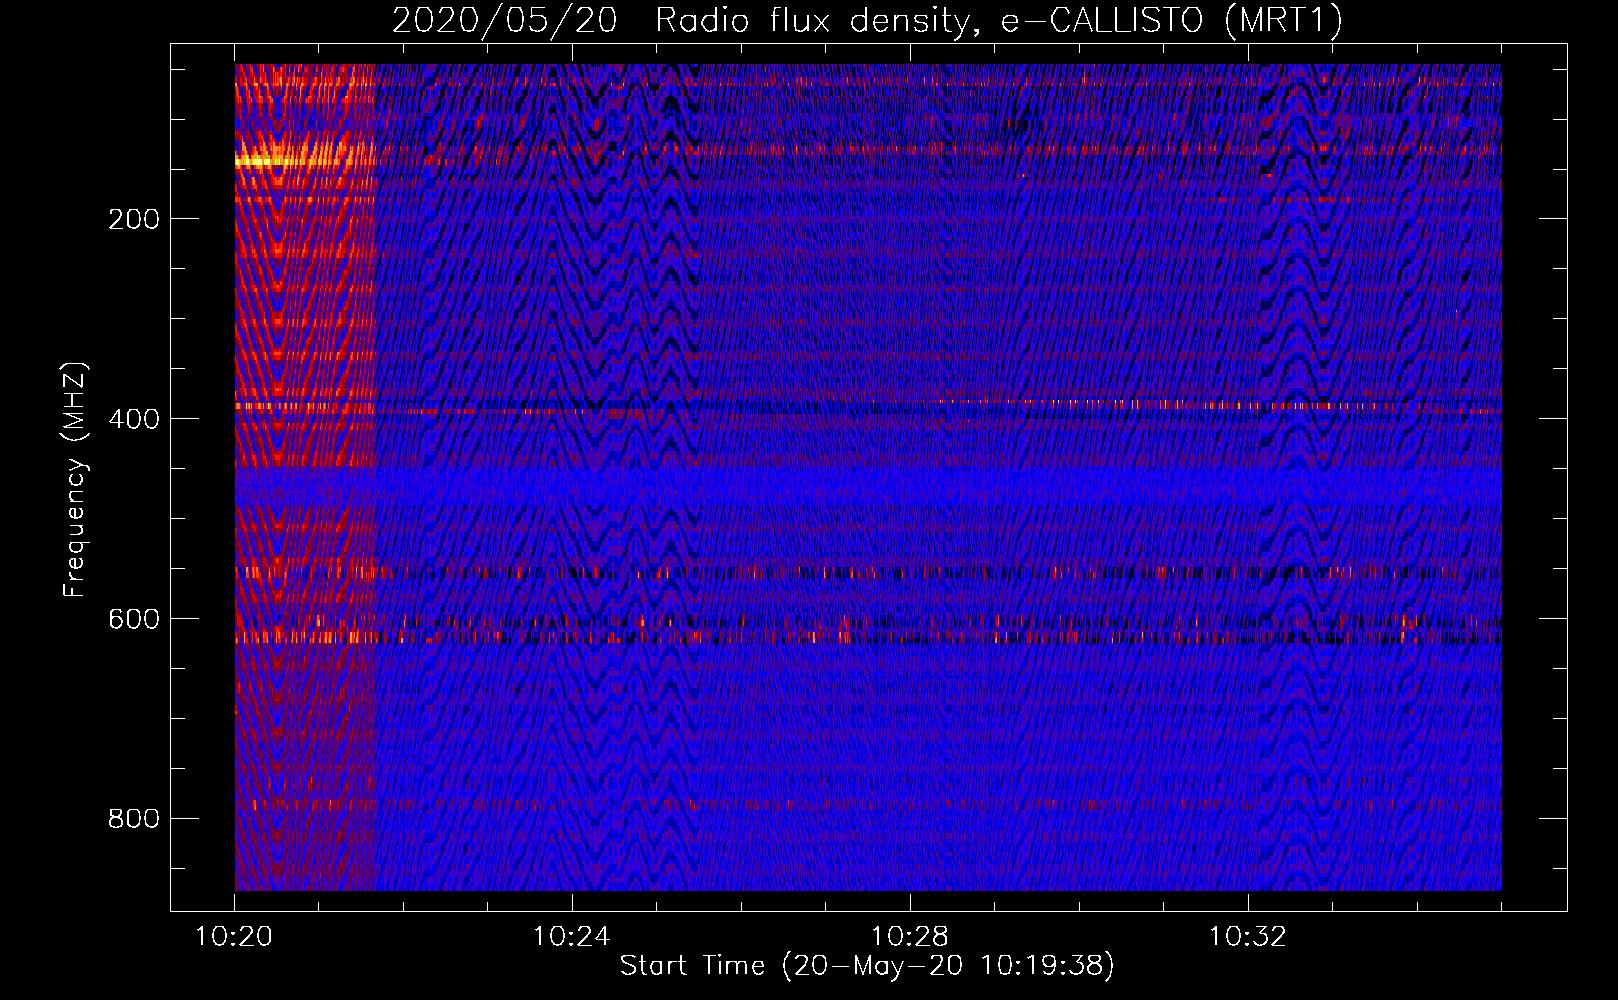Screen dimensions: 1618x1000
Task: Click the flat blue band near 470 MHz
Action: tap(868, 487)
